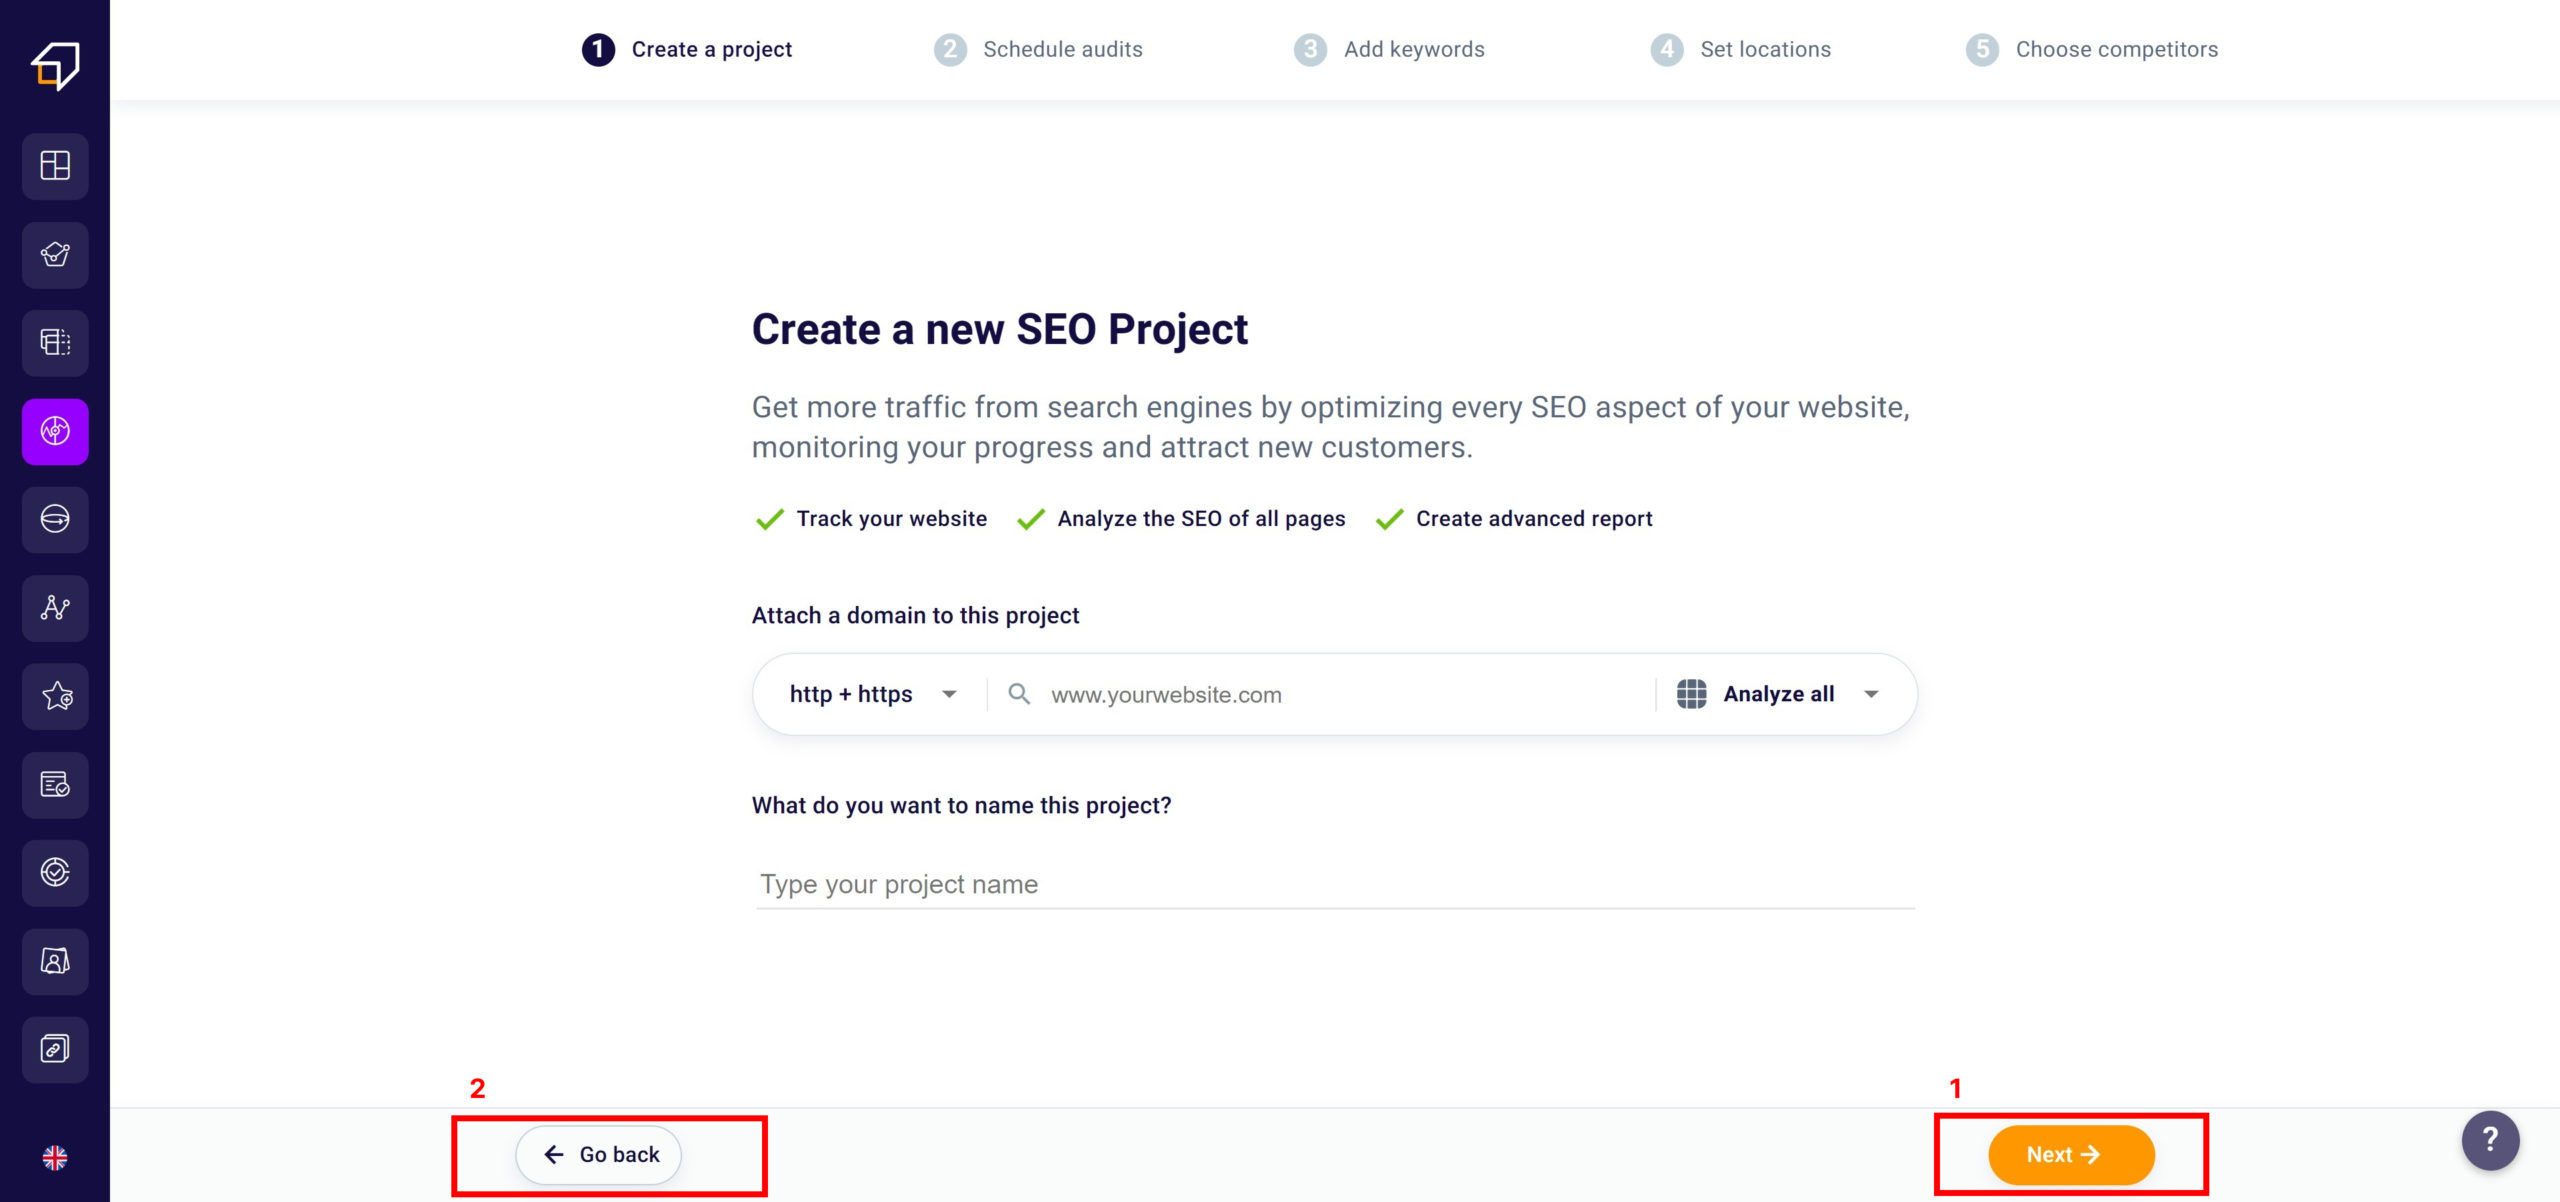Click the highlighted purple radar icon
2560x1202 pixels.
click(55, 431)
